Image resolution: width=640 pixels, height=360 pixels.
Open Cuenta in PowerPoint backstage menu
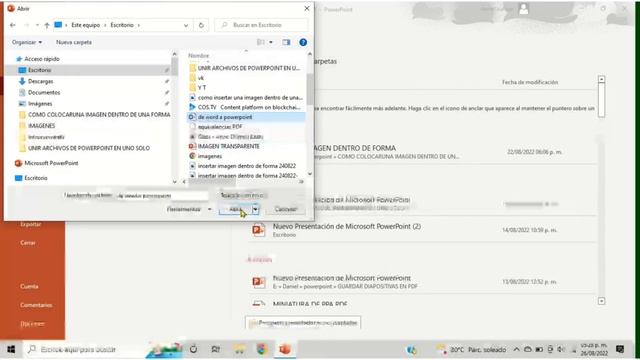coord(29,287)
